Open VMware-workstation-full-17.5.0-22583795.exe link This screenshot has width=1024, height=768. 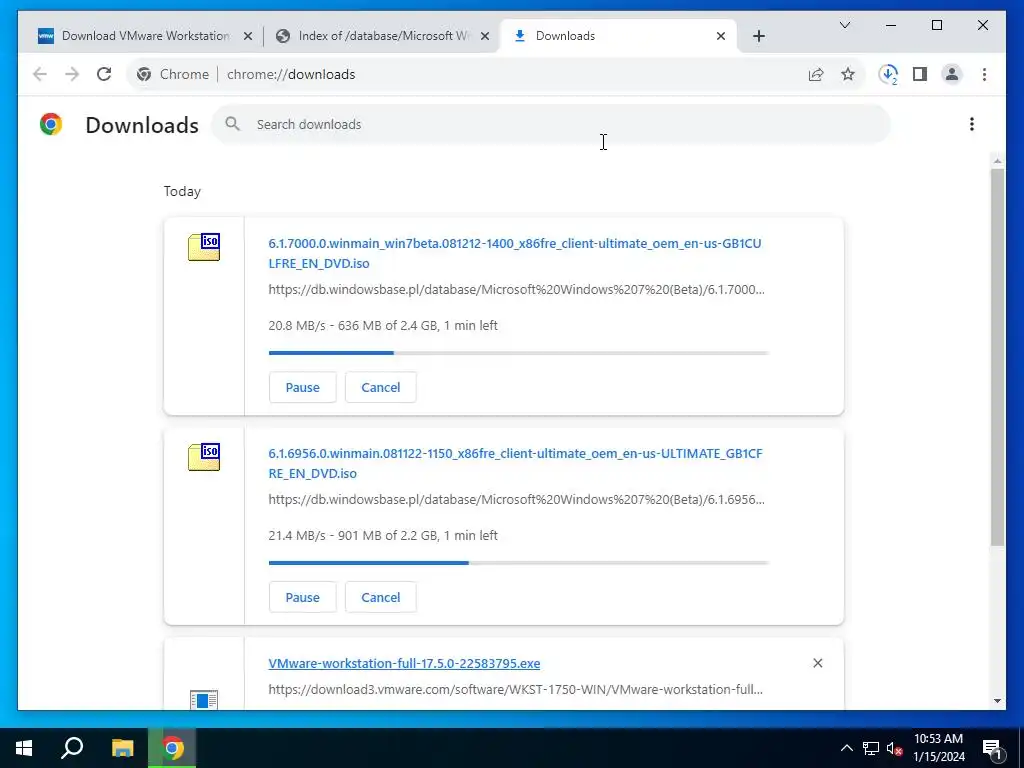click(404, 663)
